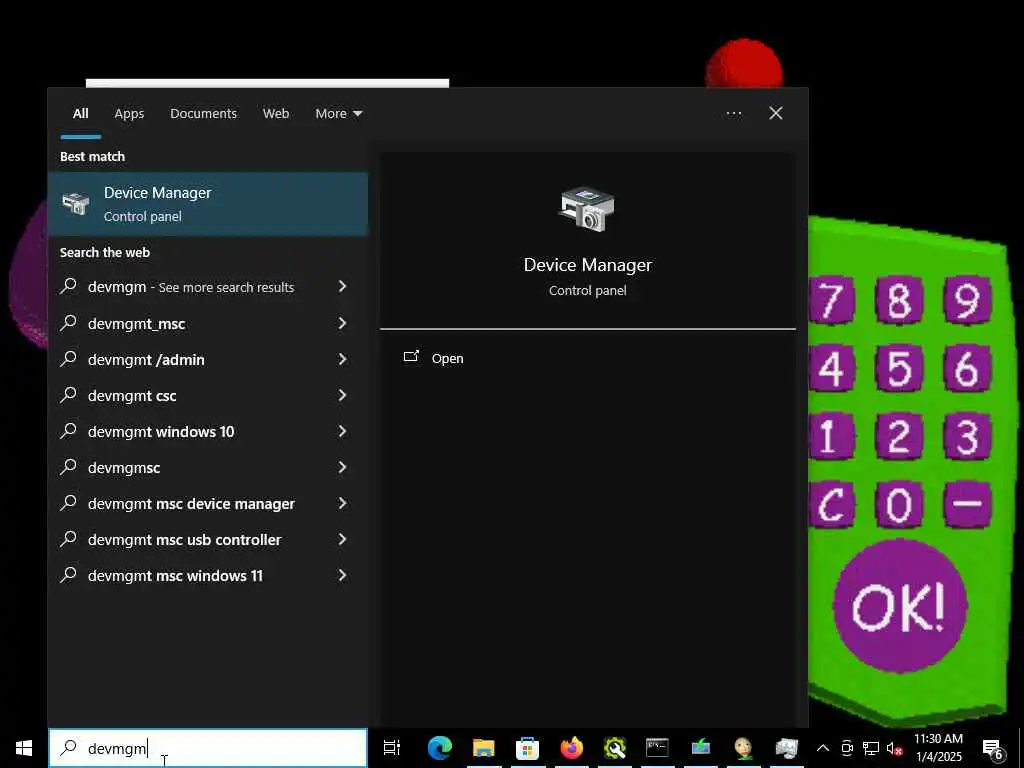Expand the More dropdown filter
Image resolution: width=1024 pixels, height=768 pixels.
pos(338,114)
